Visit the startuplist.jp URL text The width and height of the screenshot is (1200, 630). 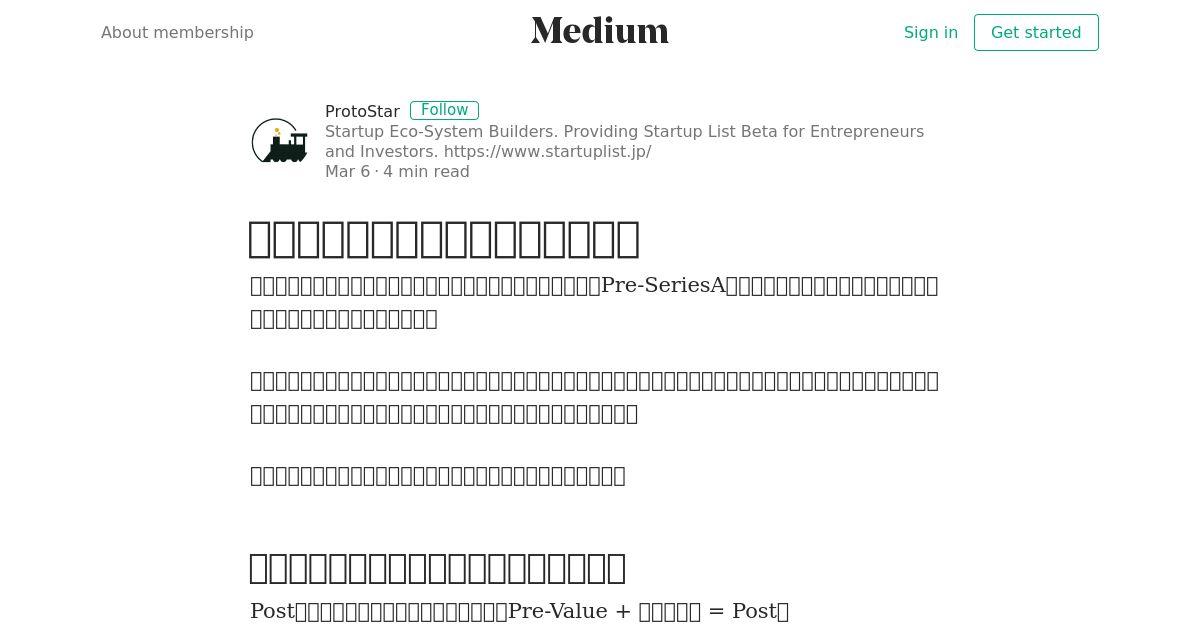548,151
